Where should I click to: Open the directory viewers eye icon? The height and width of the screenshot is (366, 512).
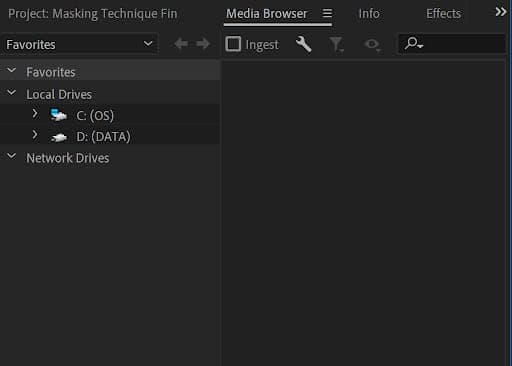click(x=373, y=45)
